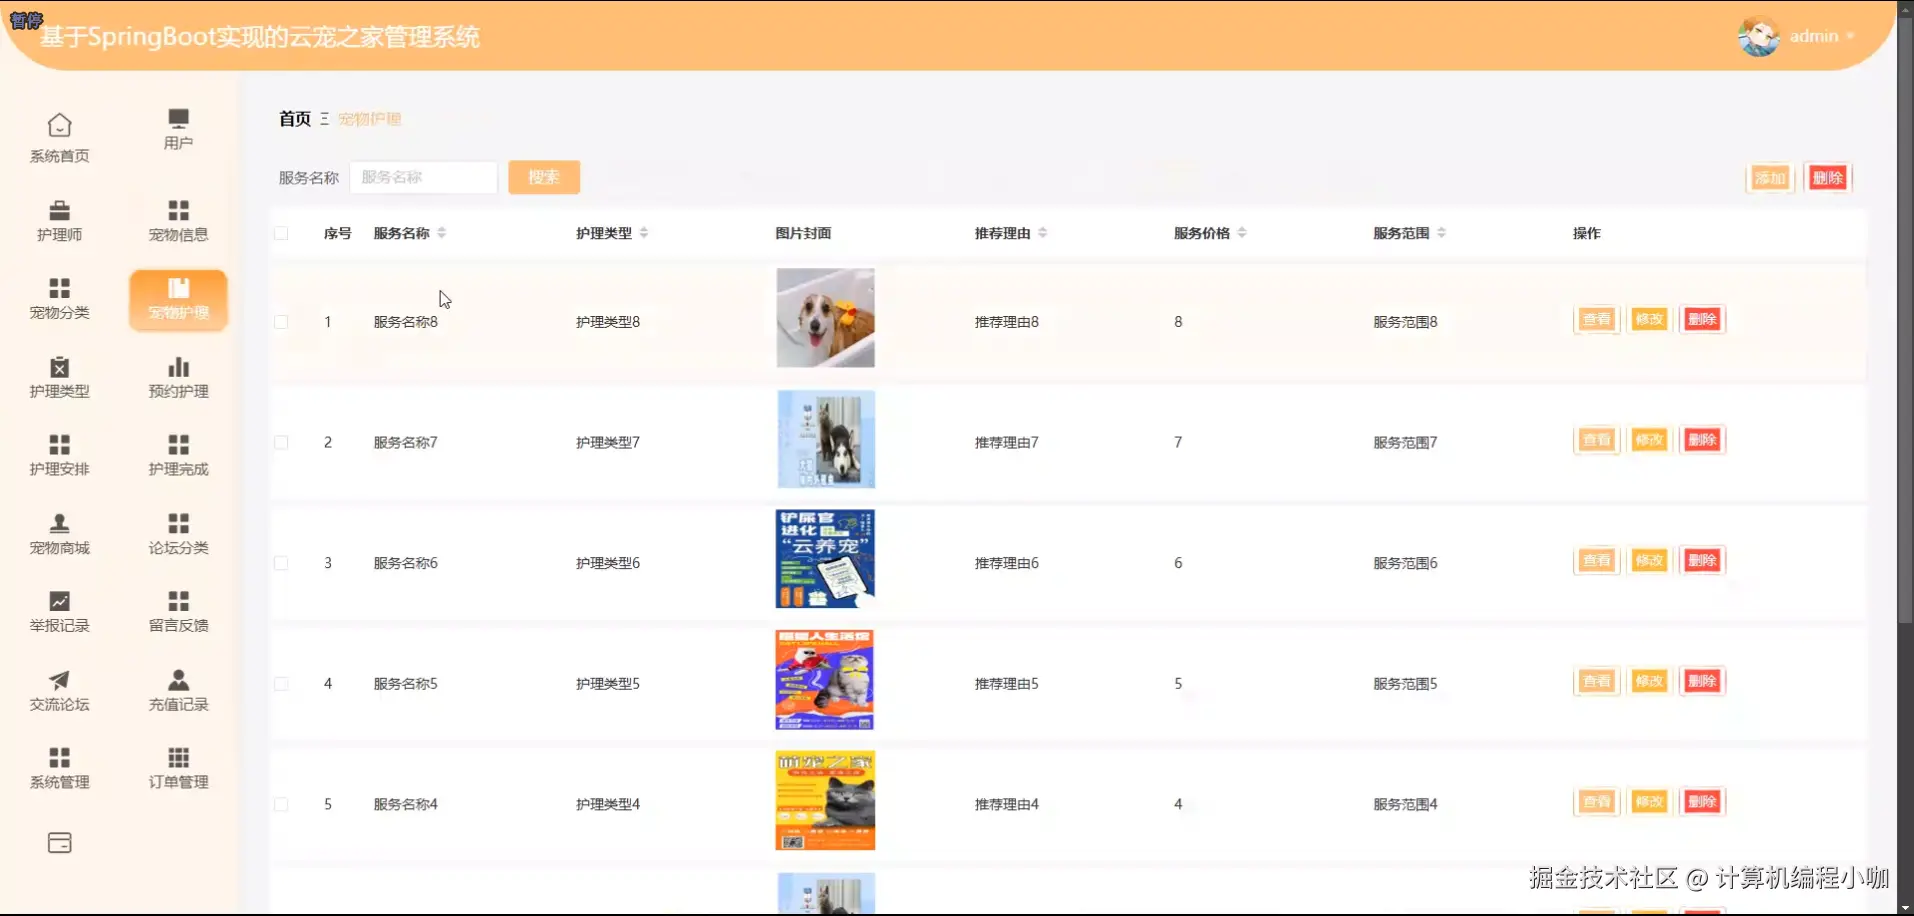Edit (修改) the 服务名称5 row
The image size is (1914, 916).
1649,682
